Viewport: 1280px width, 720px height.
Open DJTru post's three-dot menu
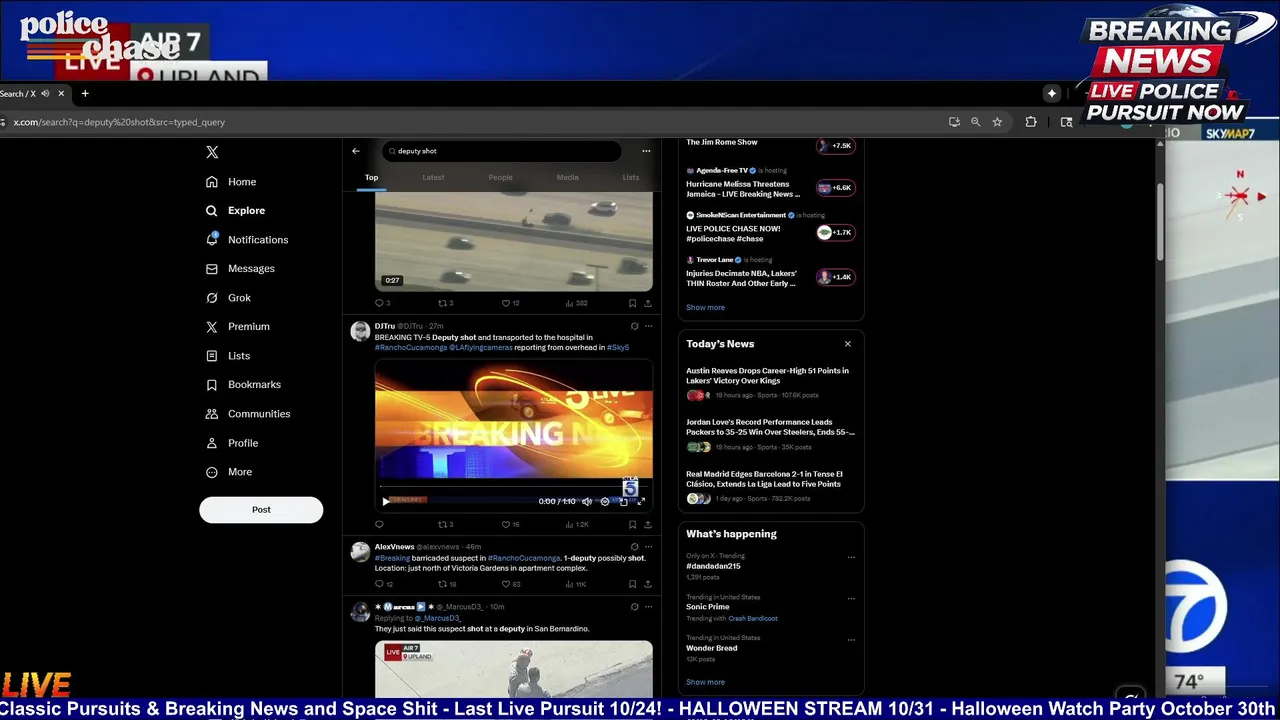click(648, 326)
